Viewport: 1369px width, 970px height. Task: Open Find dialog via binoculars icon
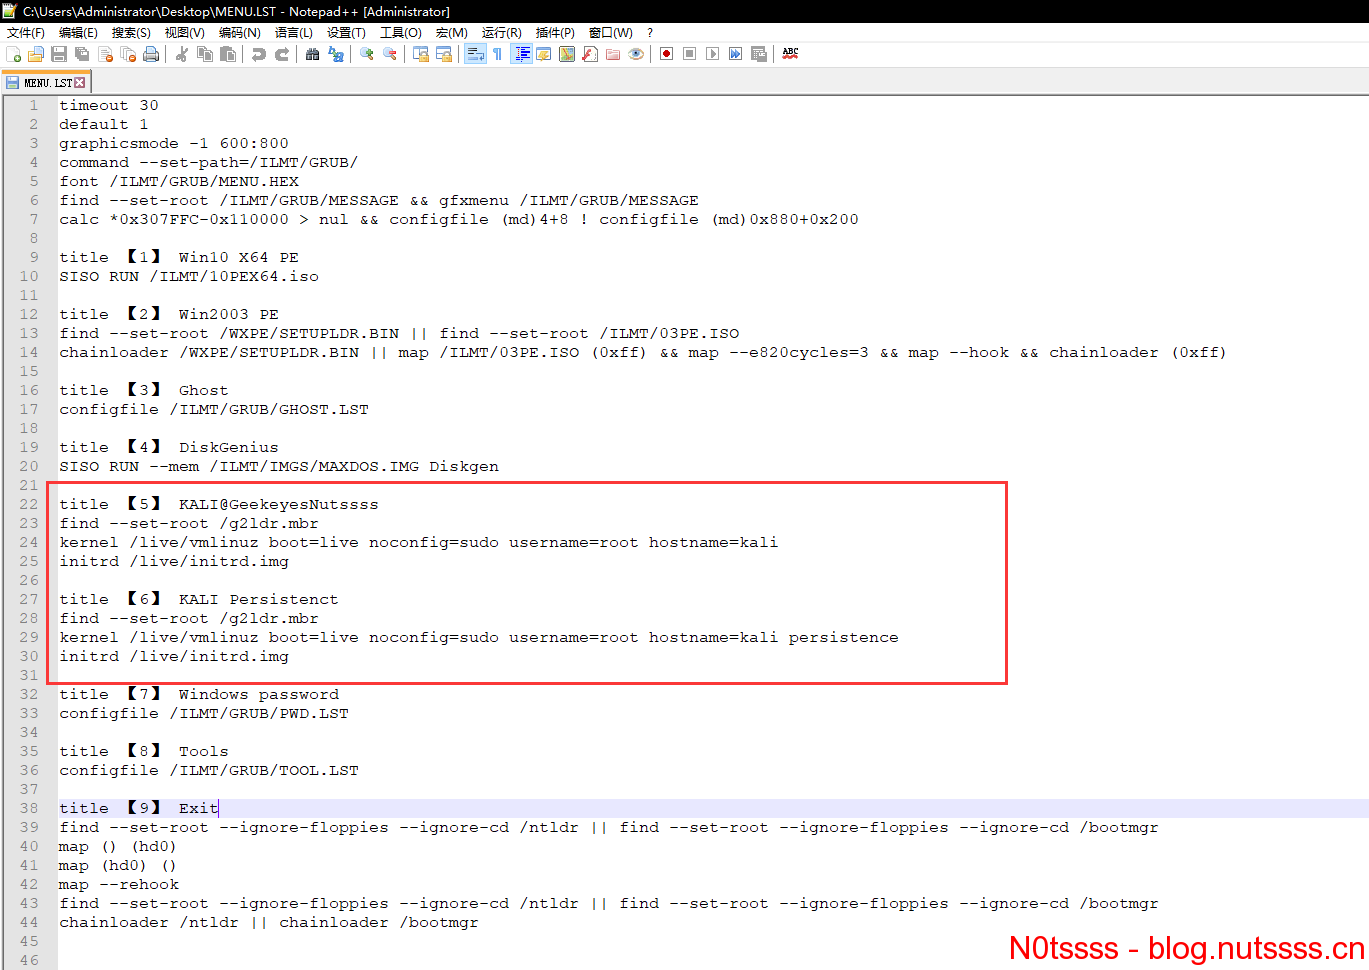[x=313, y=54]
